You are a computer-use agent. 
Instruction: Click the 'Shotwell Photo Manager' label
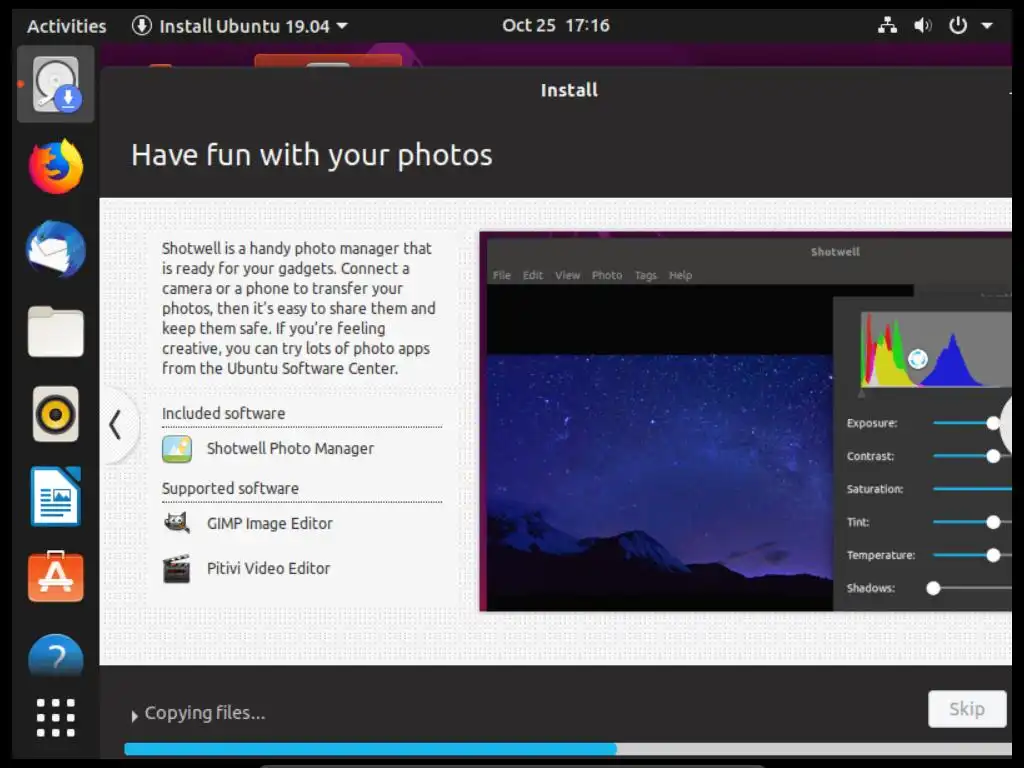290,449
